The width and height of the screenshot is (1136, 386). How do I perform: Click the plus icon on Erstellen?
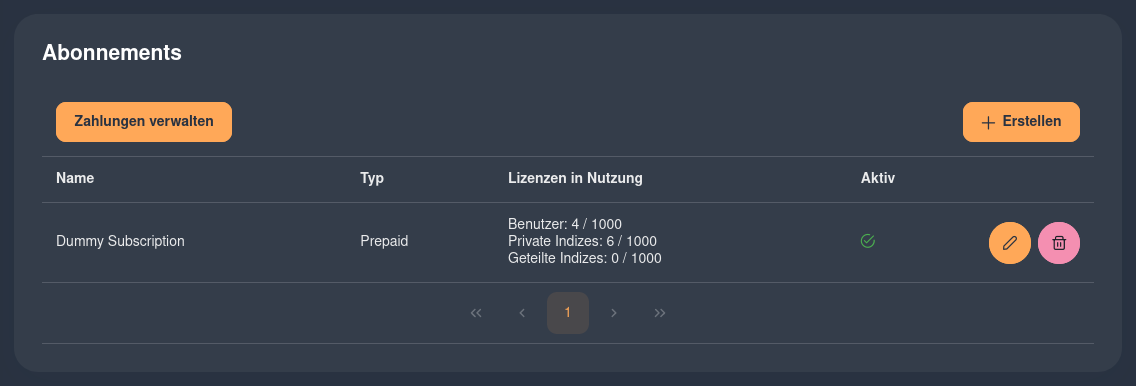pyautogui.click(x=987, y=122)
